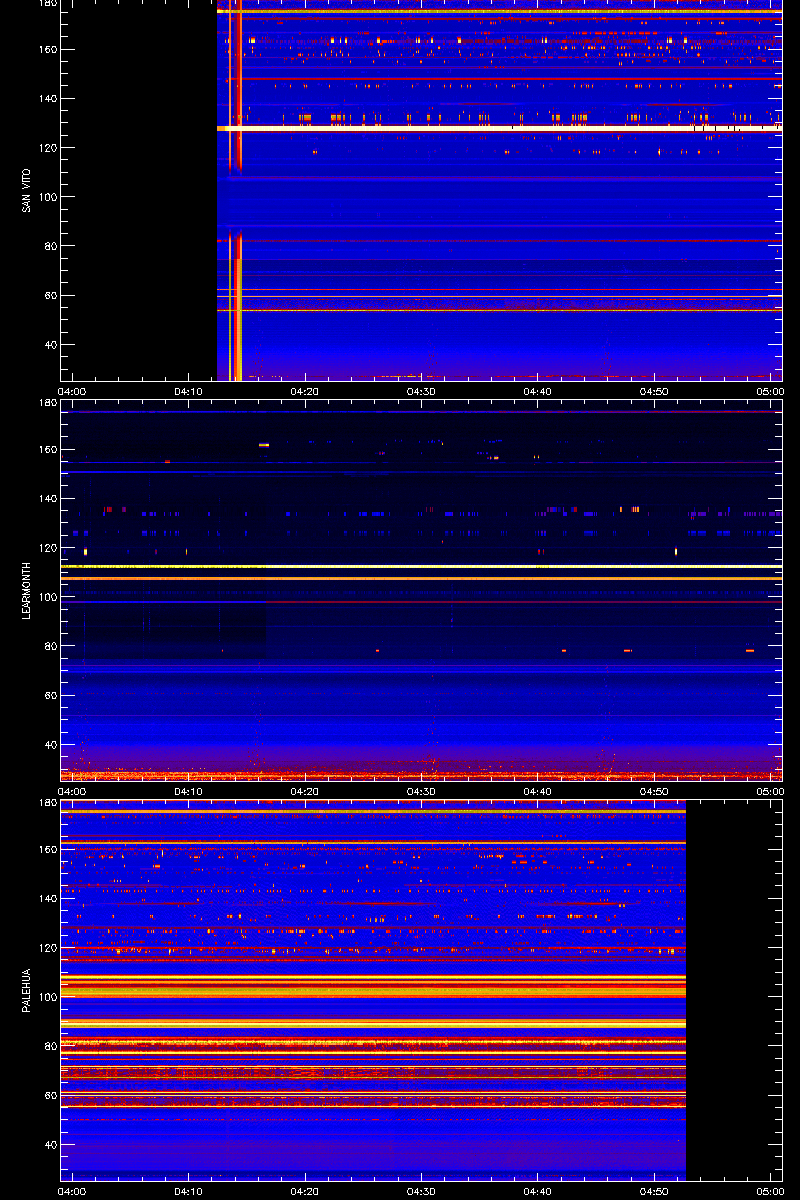Pick the 120 frequency tick of Palehua
This screenshot has height=1200, width=800.
(47, 948)
